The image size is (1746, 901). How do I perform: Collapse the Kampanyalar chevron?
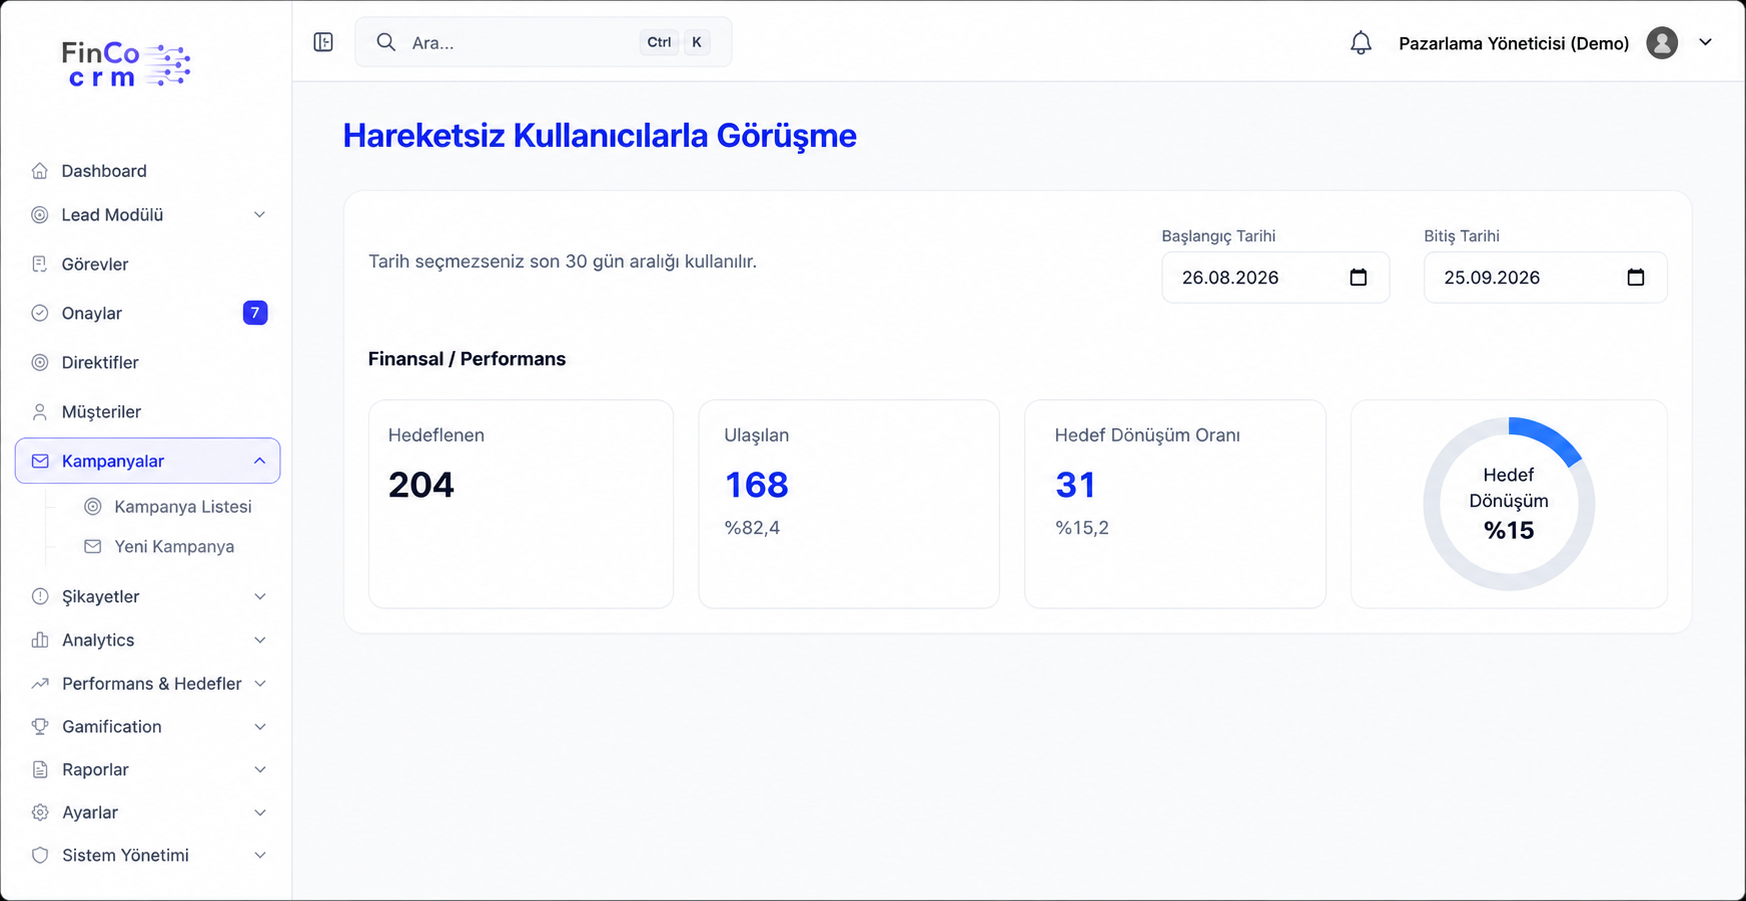pos(260,461)
